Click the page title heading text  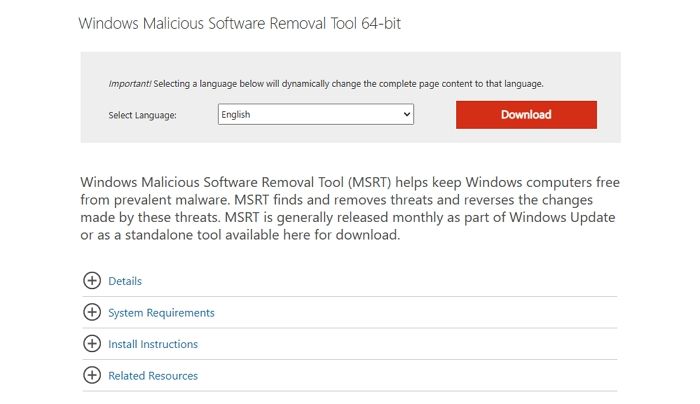(x=241, y=22)
